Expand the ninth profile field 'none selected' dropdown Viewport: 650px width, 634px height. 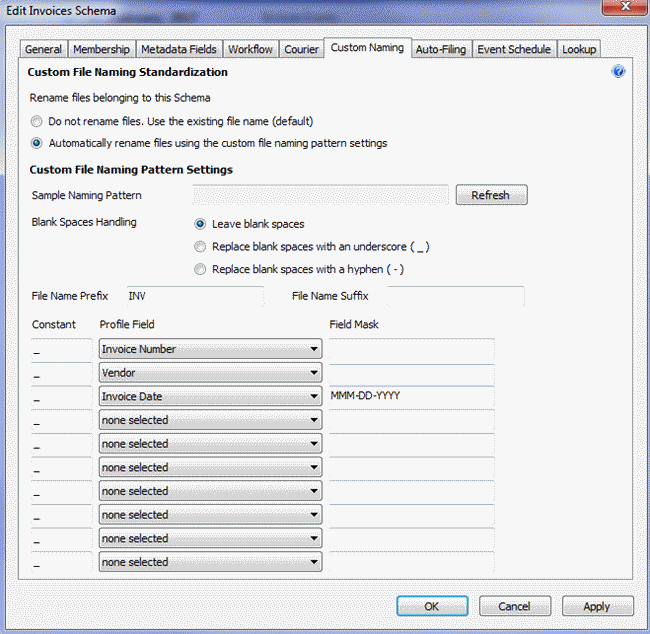point(211,538)
